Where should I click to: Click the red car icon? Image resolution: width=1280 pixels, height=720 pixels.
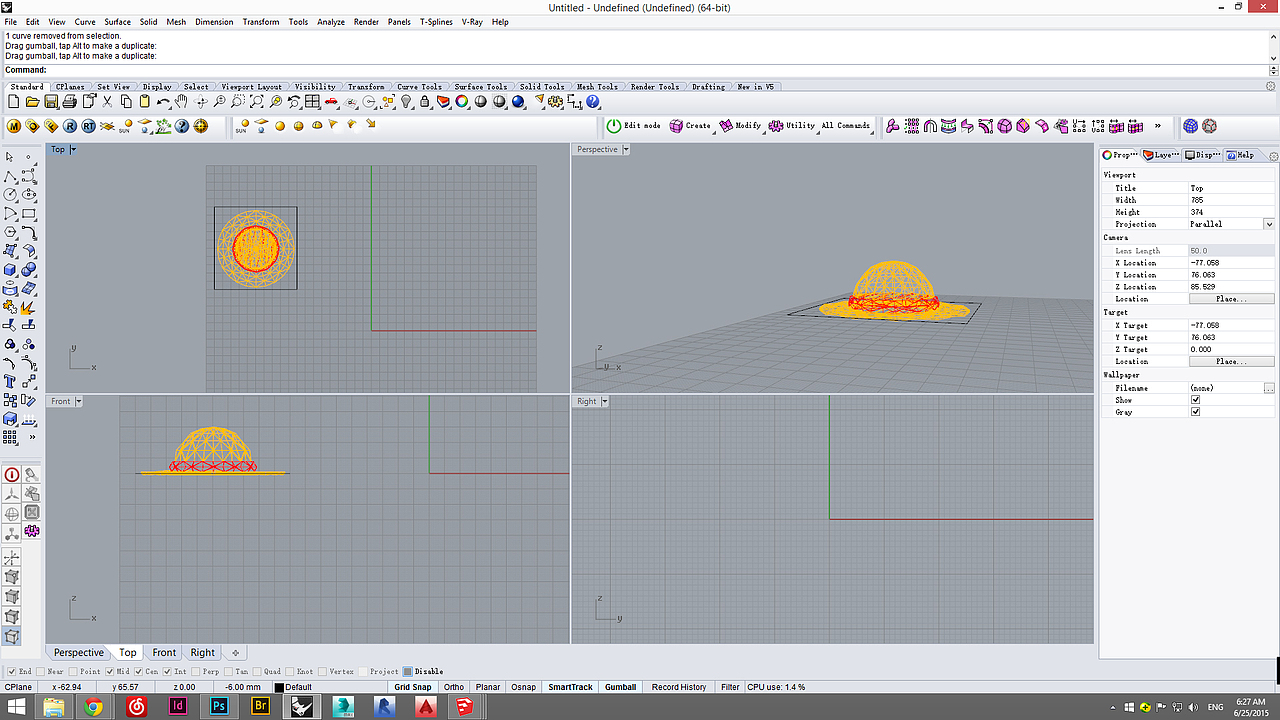point(332,102)
